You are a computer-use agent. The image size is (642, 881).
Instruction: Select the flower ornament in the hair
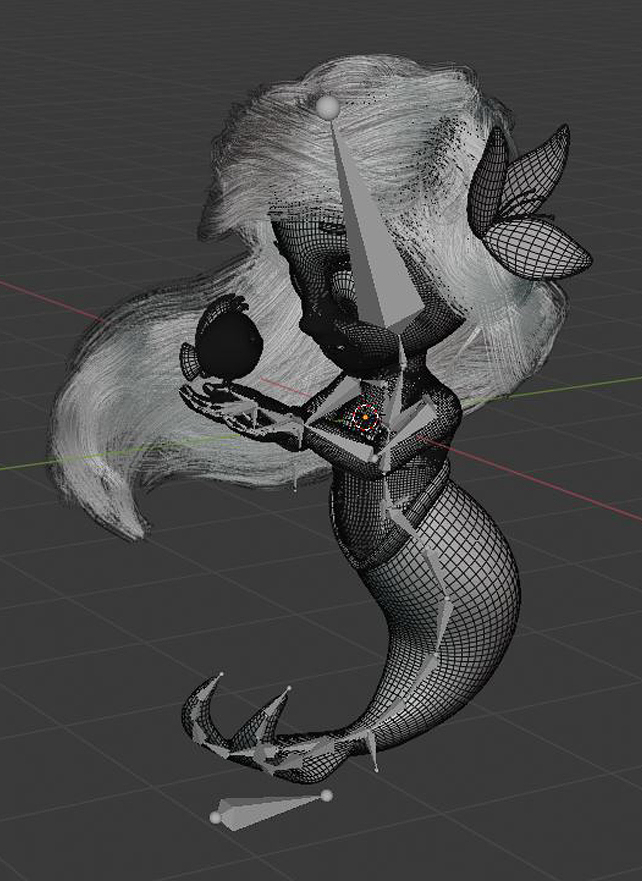528,205
